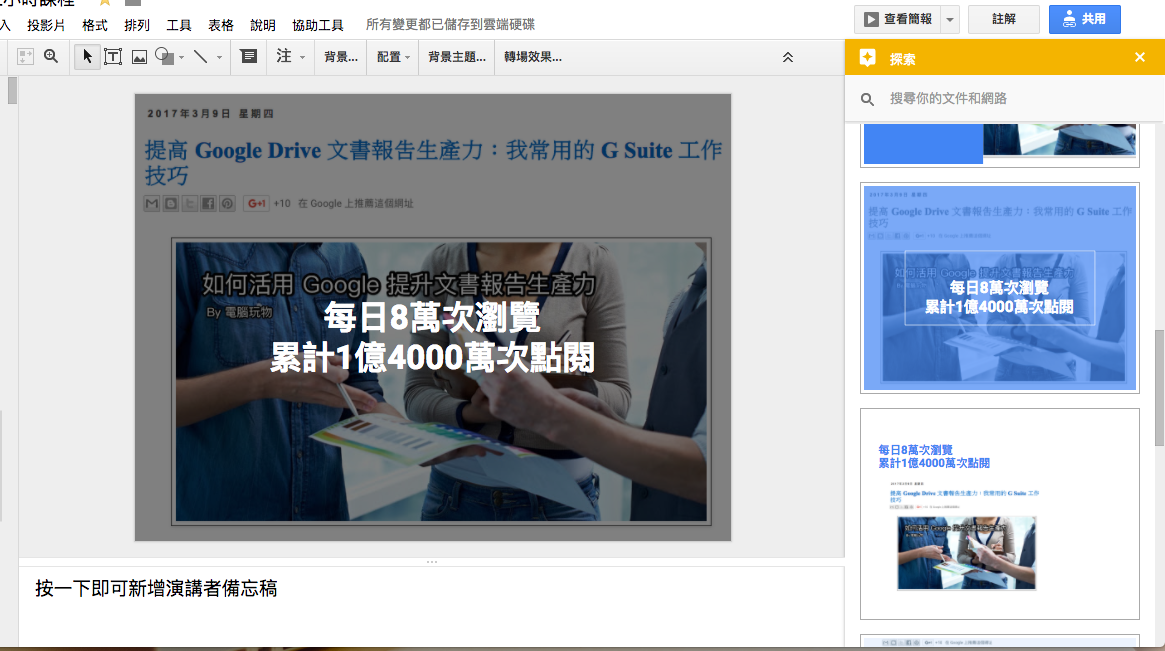This screenshot has height=651, width=1165.
Task: Click the Explore panel star icon
Action: coord(867,58)
